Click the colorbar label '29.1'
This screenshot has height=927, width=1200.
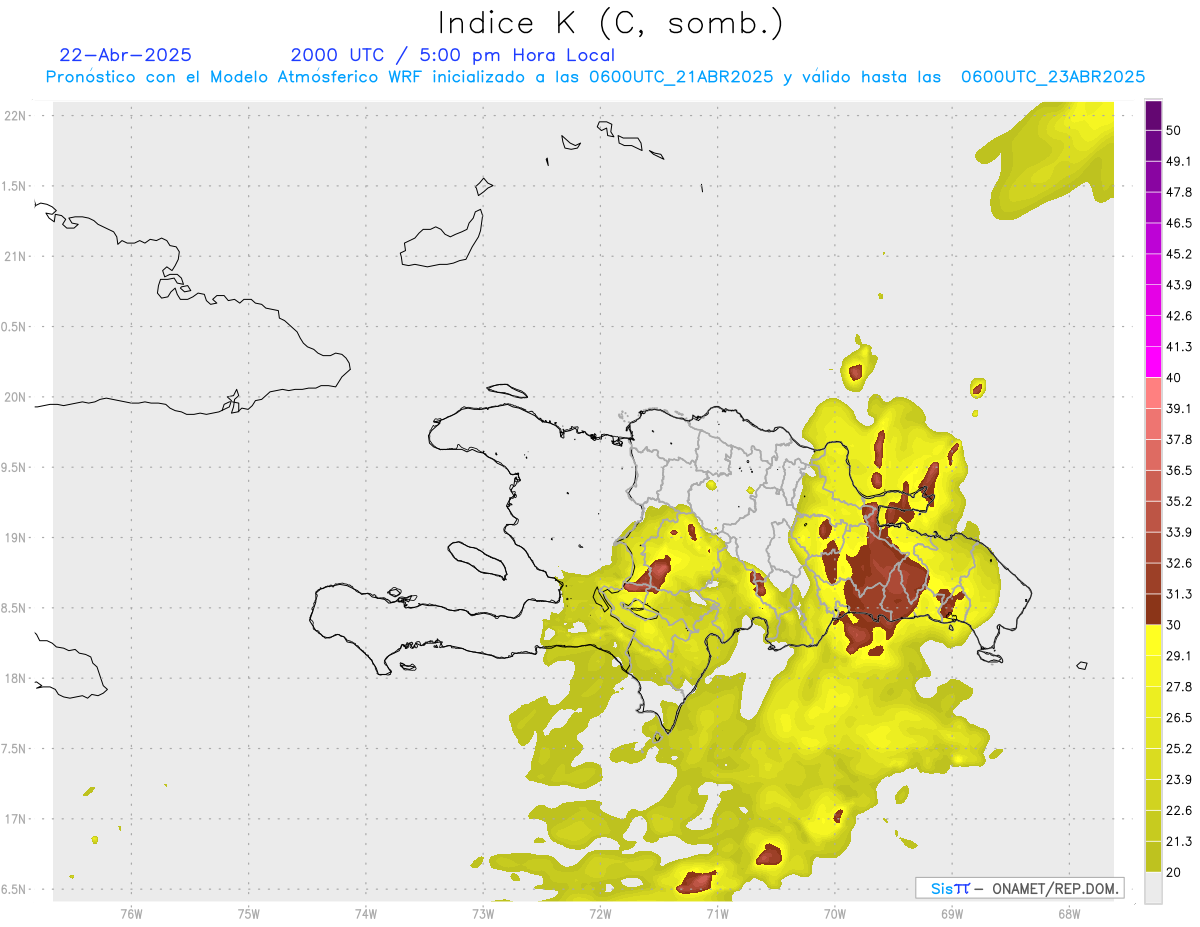click(x=1179, y=657)
